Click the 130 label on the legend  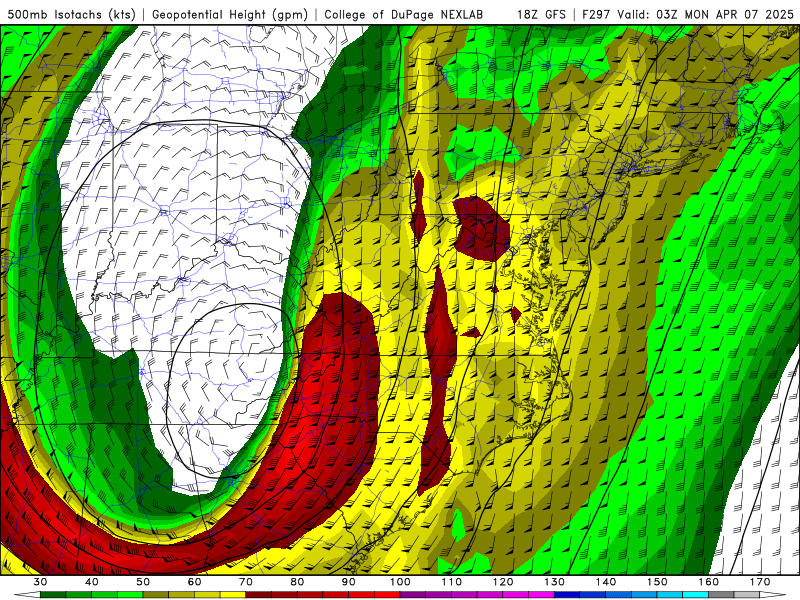(555, 582)
